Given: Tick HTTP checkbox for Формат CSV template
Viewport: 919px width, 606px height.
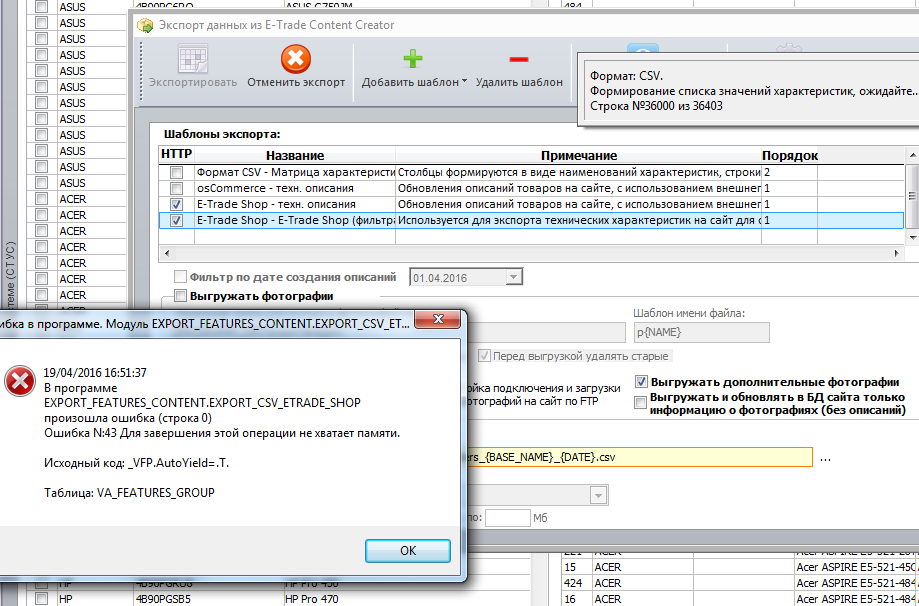Looking at the screenshot, I should pyautogui.click(x=176, y=172).
